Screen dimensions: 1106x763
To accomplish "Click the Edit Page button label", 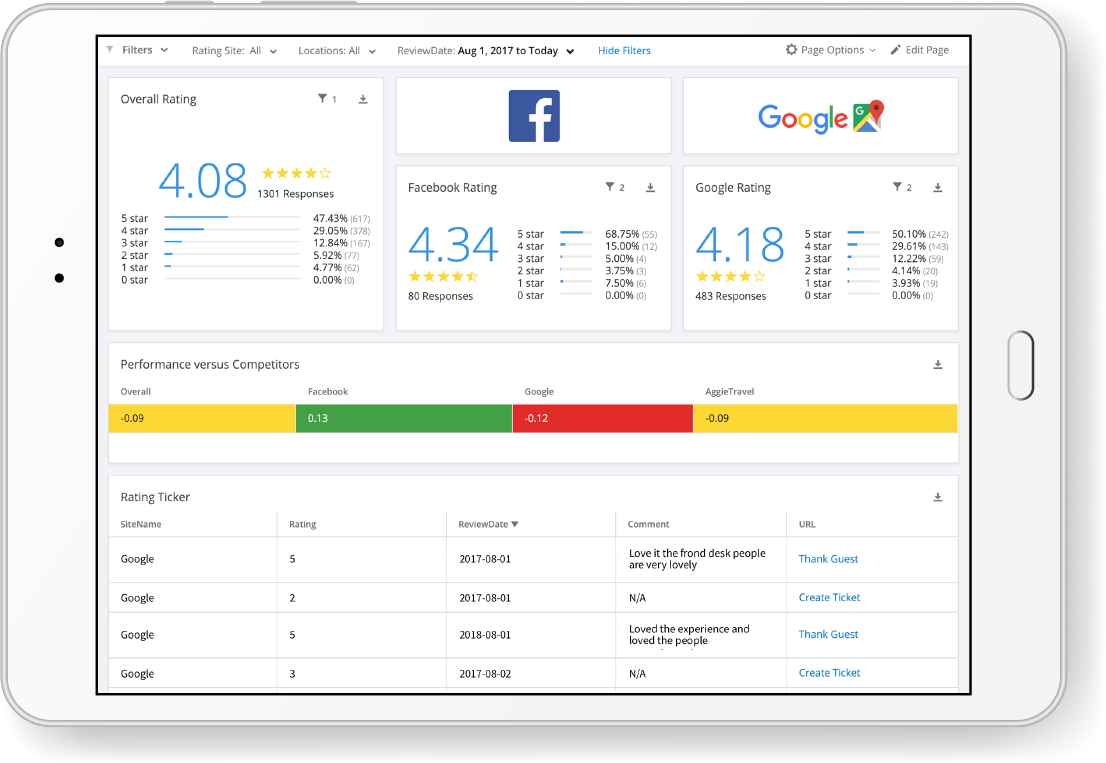I will coord(927,50).
